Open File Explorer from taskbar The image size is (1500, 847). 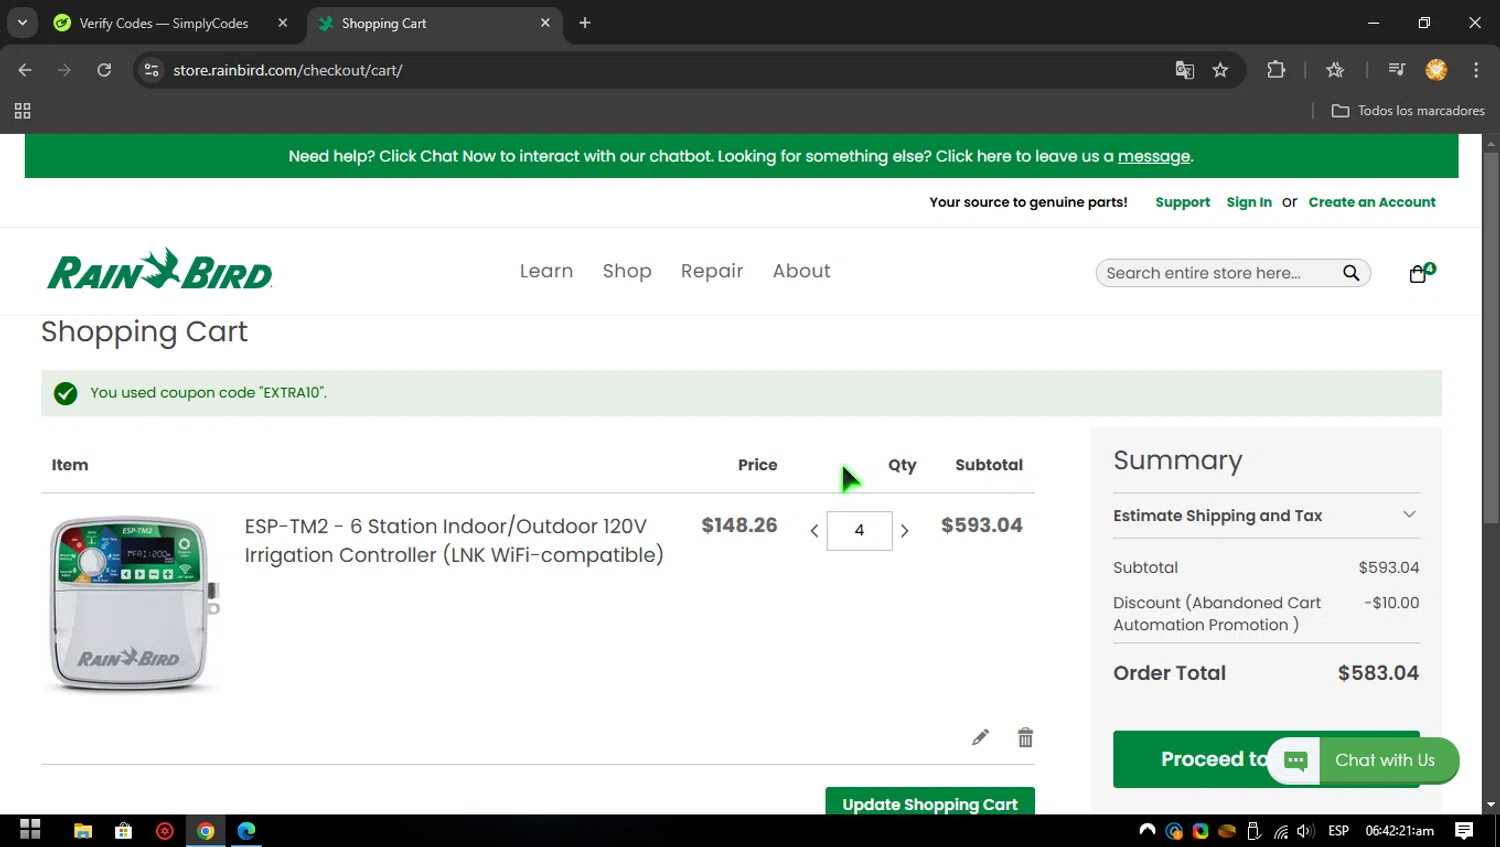tap(83, 830)
